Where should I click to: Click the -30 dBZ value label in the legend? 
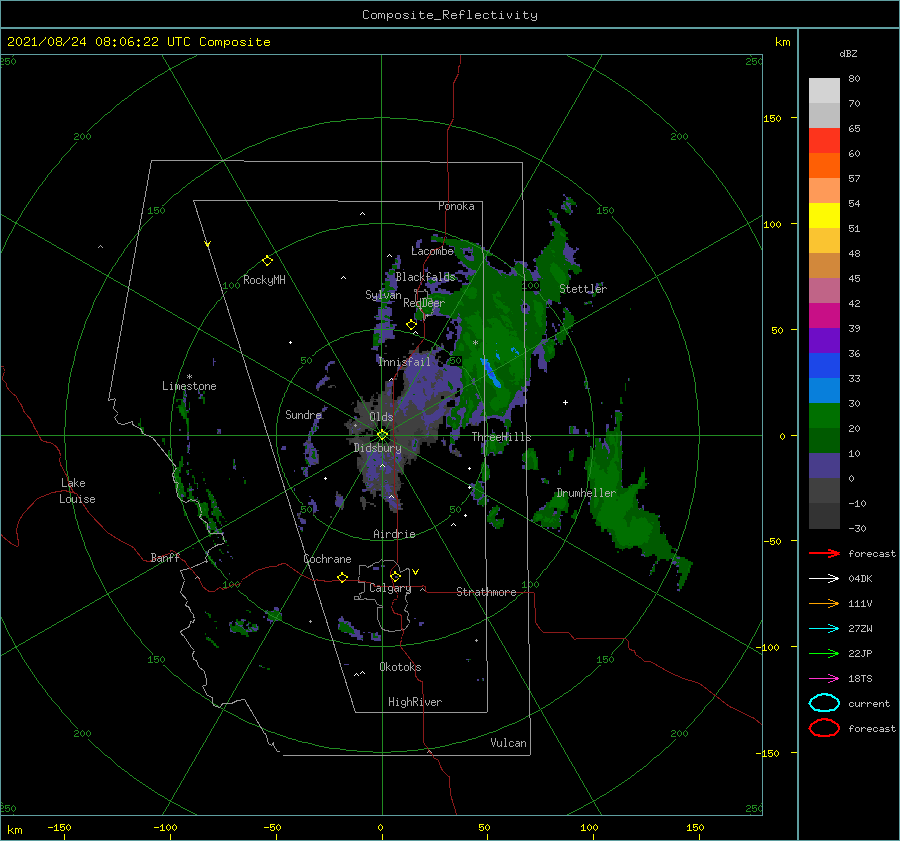coord(857,528)
